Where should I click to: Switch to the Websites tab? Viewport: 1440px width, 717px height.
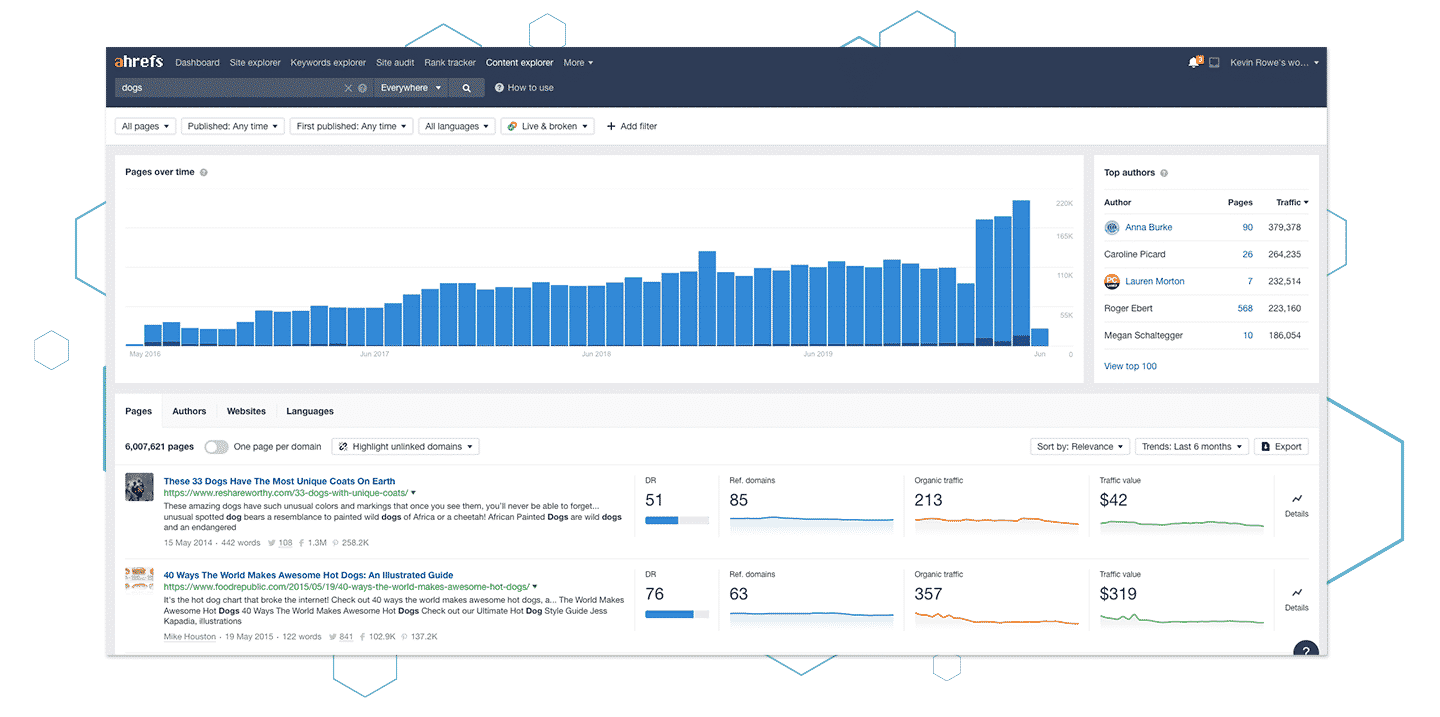[246, 411]
